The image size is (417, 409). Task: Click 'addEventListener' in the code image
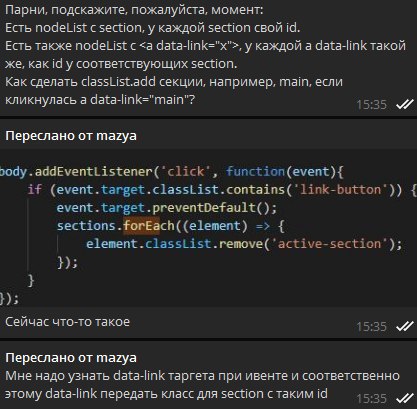tap(93, 172)
